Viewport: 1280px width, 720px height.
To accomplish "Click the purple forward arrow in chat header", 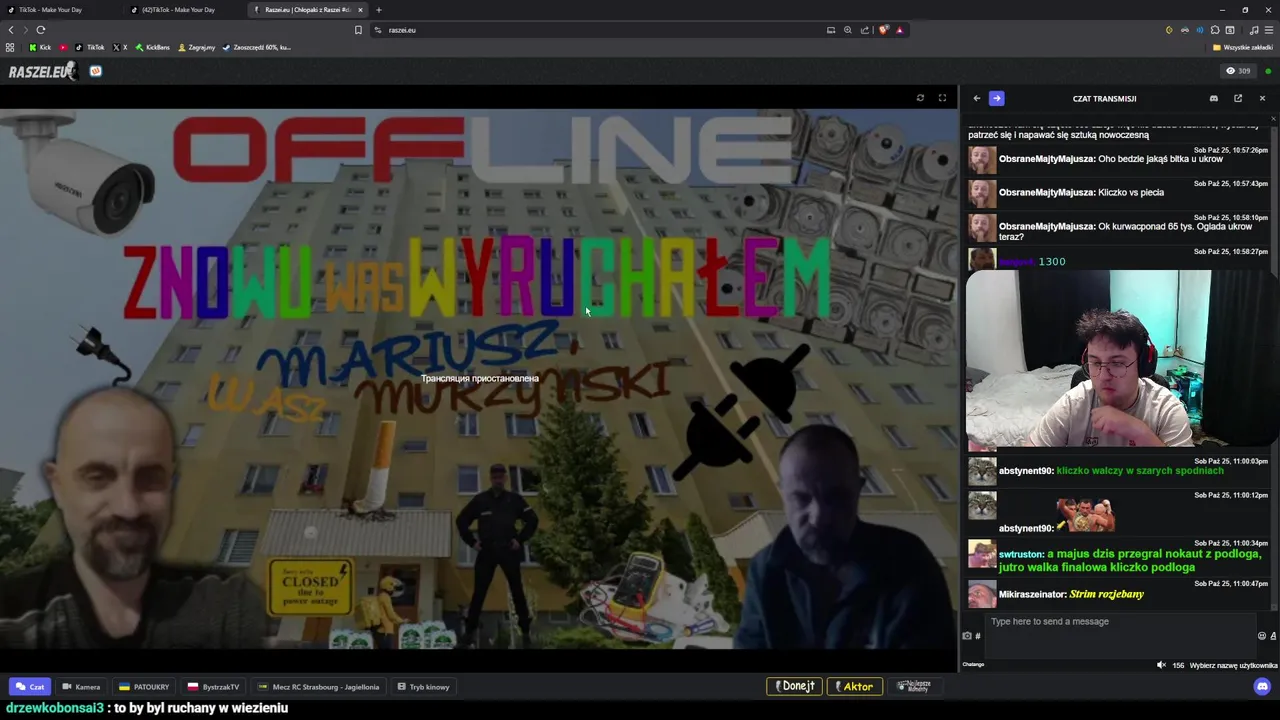I will click(x=996, y=98).
